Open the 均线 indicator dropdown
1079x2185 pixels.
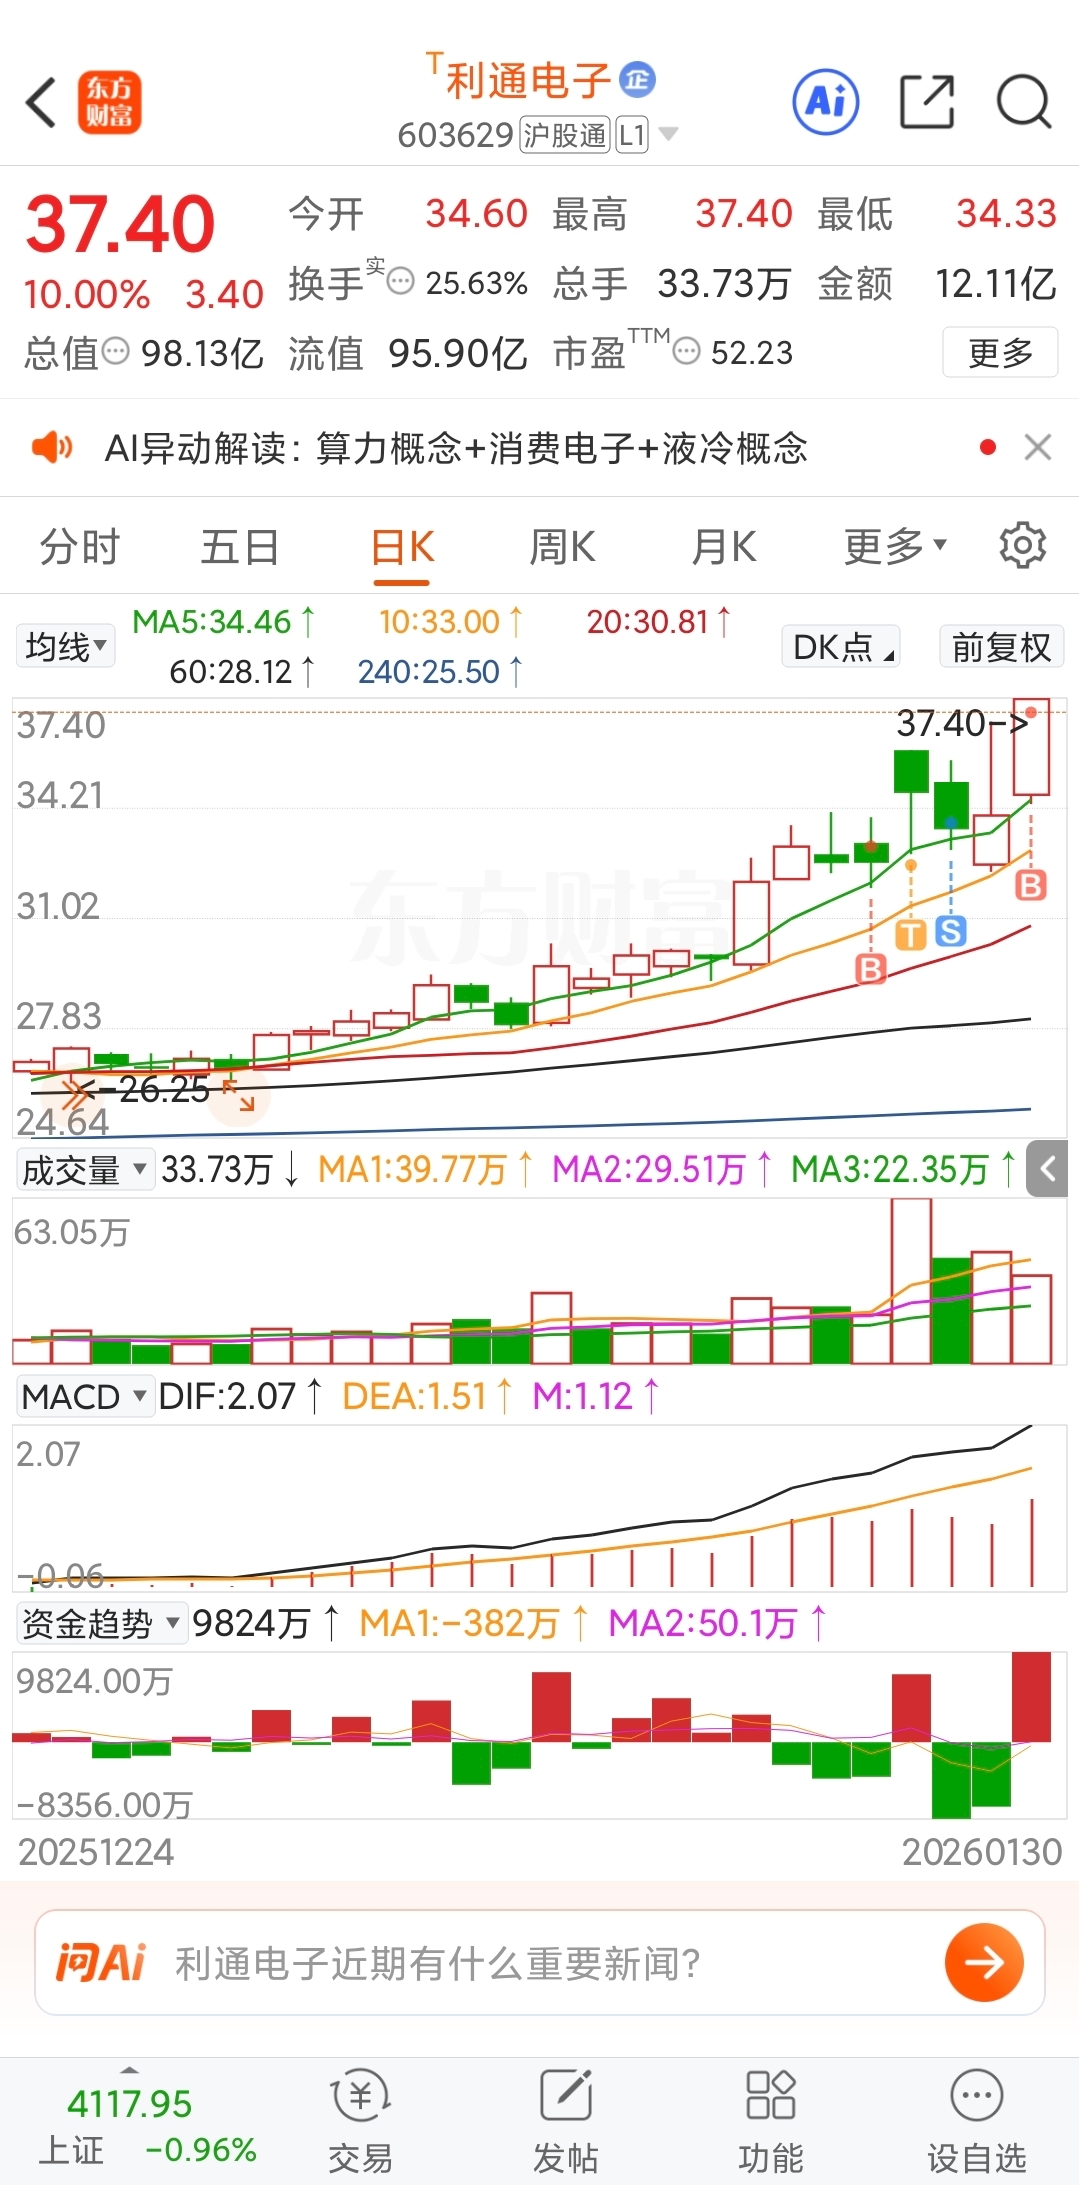click(x=65, y=646)
